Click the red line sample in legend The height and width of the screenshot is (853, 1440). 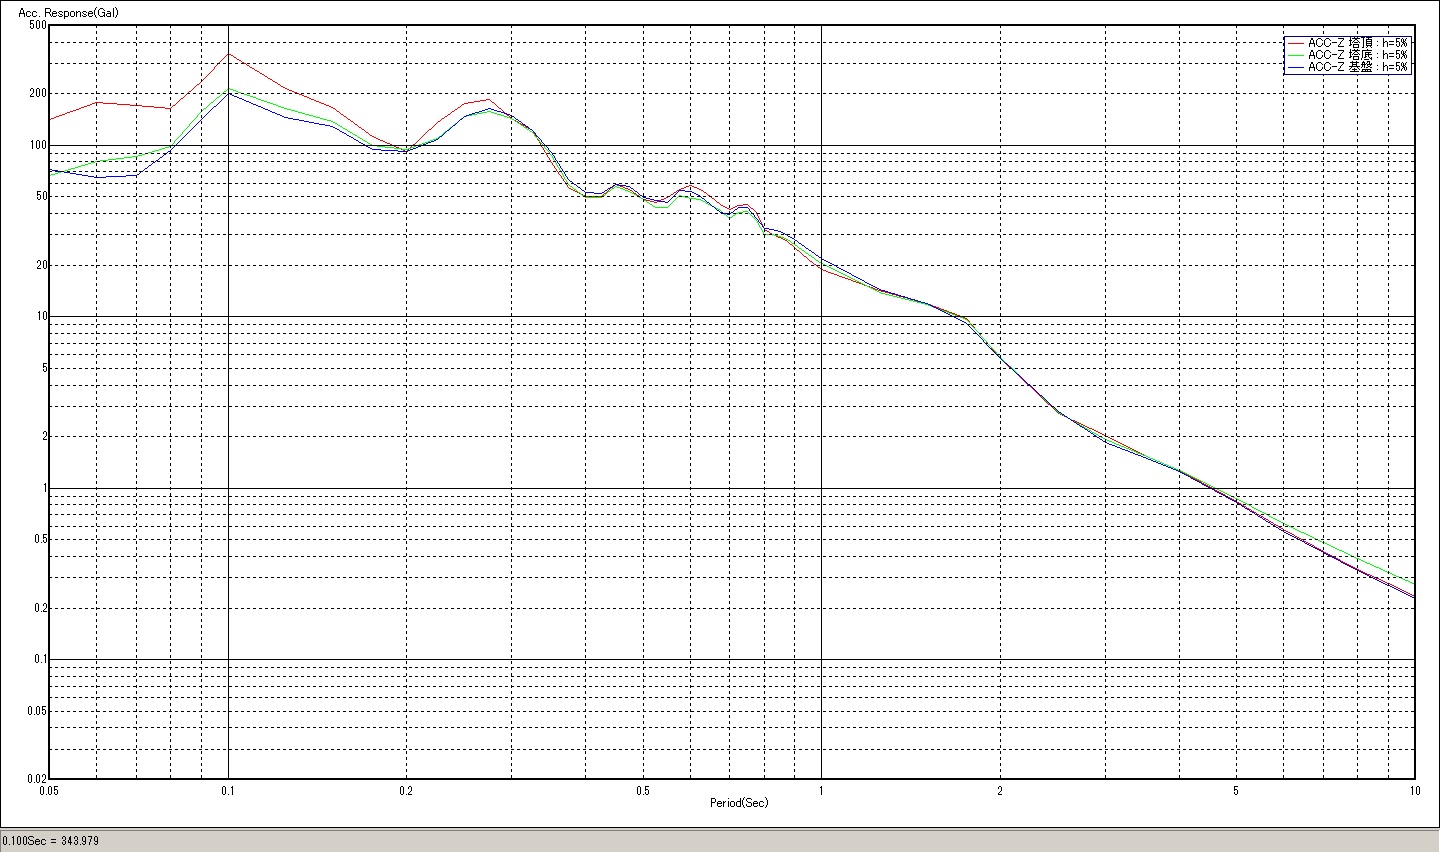coord(1297,43)
